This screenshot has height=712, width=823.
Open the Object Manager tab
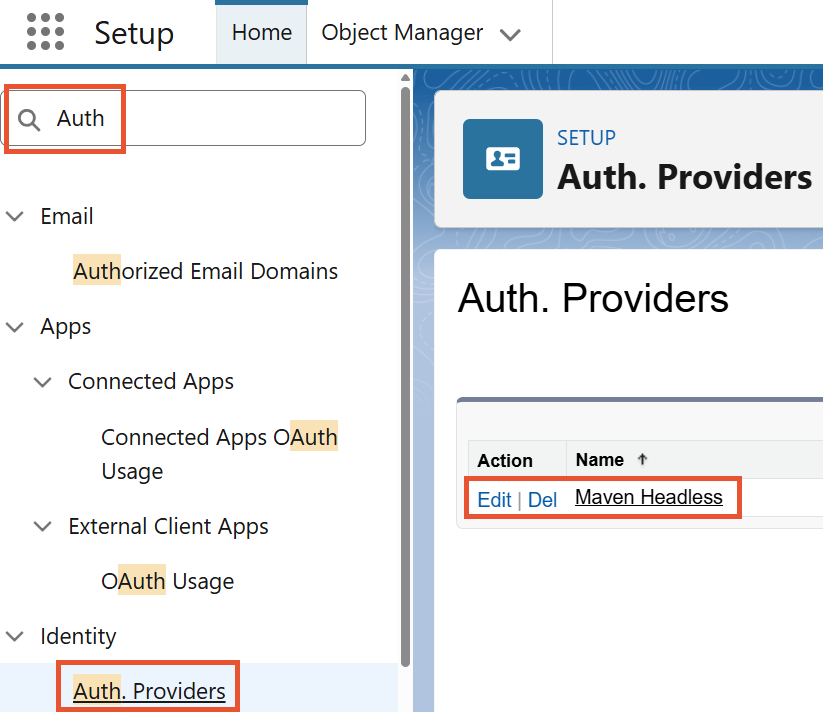[402, 32]
